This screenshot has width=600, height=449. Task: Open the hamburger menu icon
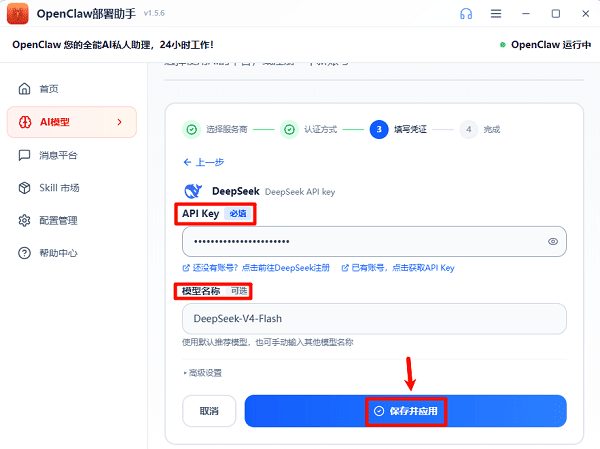pos(496,14)
